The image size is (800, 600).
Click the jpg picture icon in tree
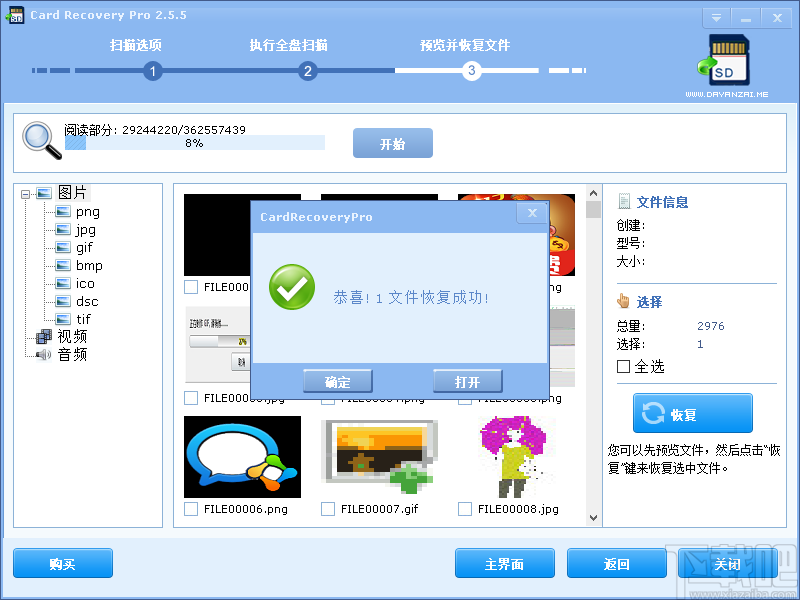pos(63,230)
